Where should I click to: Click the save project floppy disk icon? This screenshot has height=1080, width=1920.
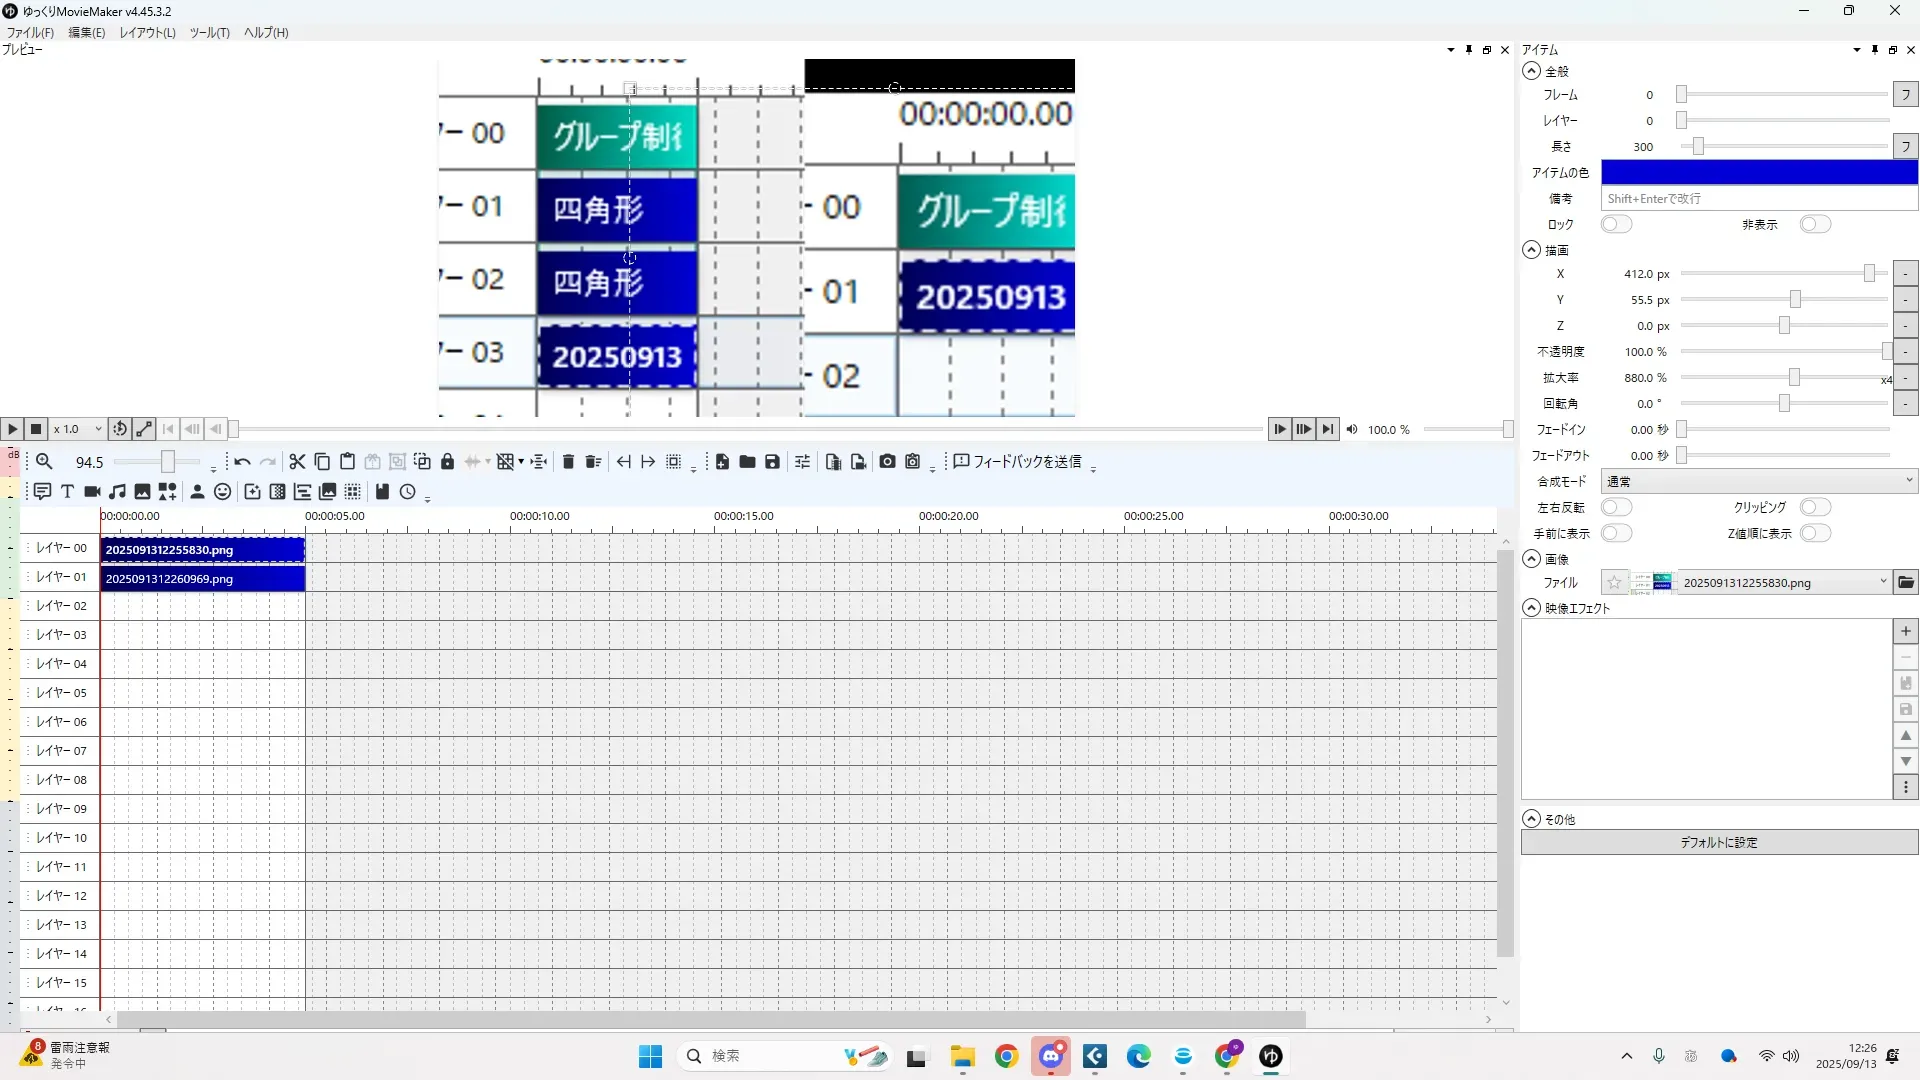coord(772,461)
